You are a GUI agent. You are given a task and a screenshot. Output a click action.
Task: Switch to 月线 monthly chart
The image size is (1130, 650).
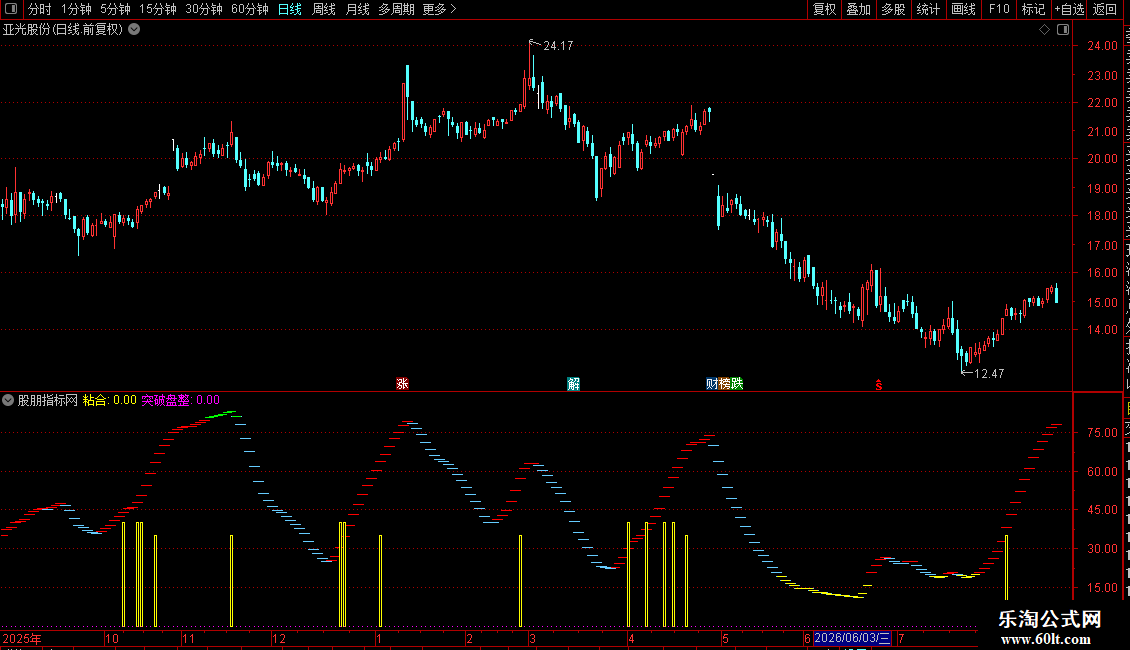pyautogui.click(x=357, y=9)
